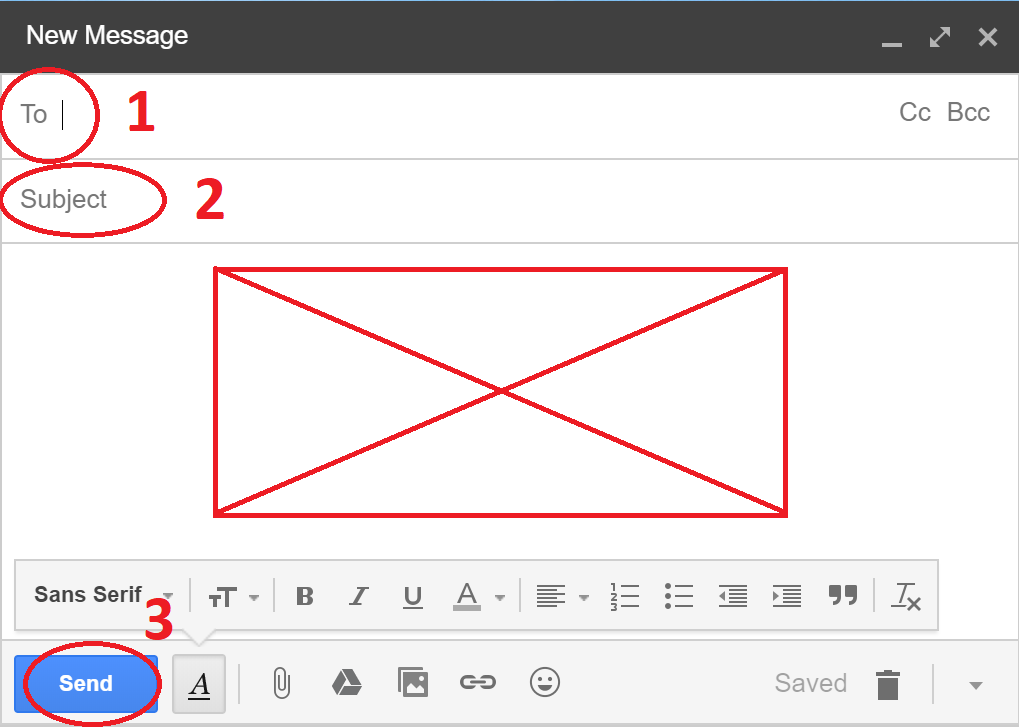Toggle italic text formatting

point(359,596)
